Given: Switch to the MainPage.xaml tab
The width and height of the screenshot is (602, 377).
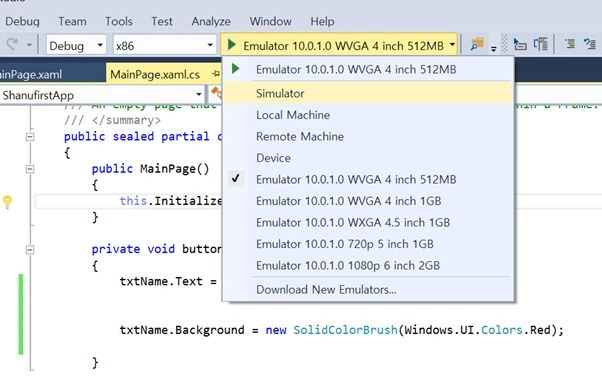Looking at the screenshot, I should [x=31, y=74].
